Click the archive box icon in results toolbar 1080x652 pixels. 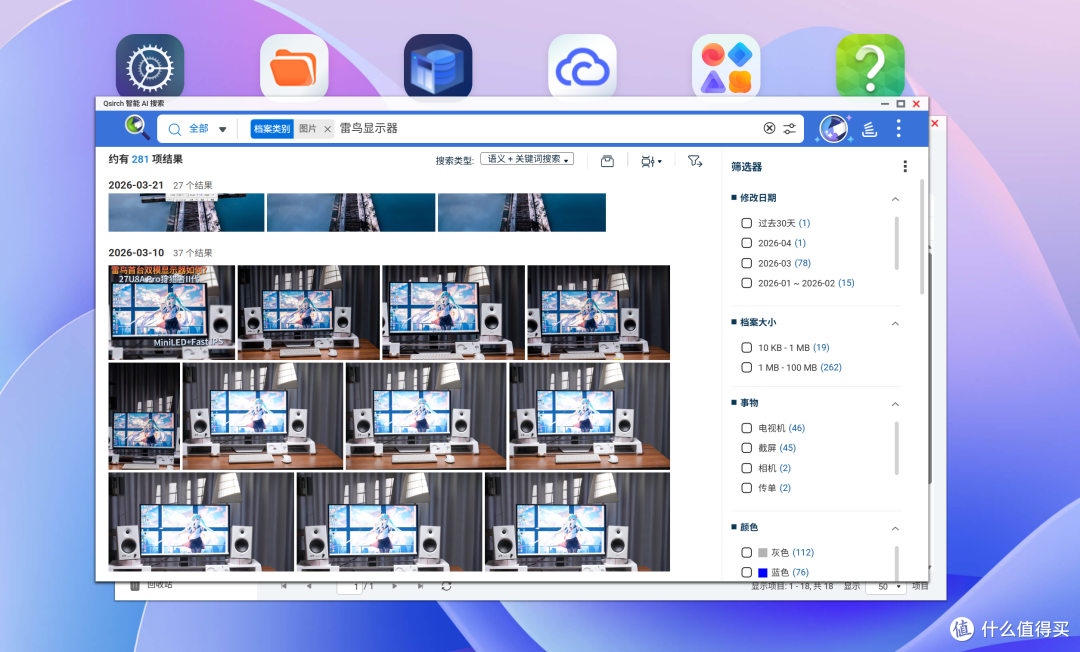tap(607, 161)
